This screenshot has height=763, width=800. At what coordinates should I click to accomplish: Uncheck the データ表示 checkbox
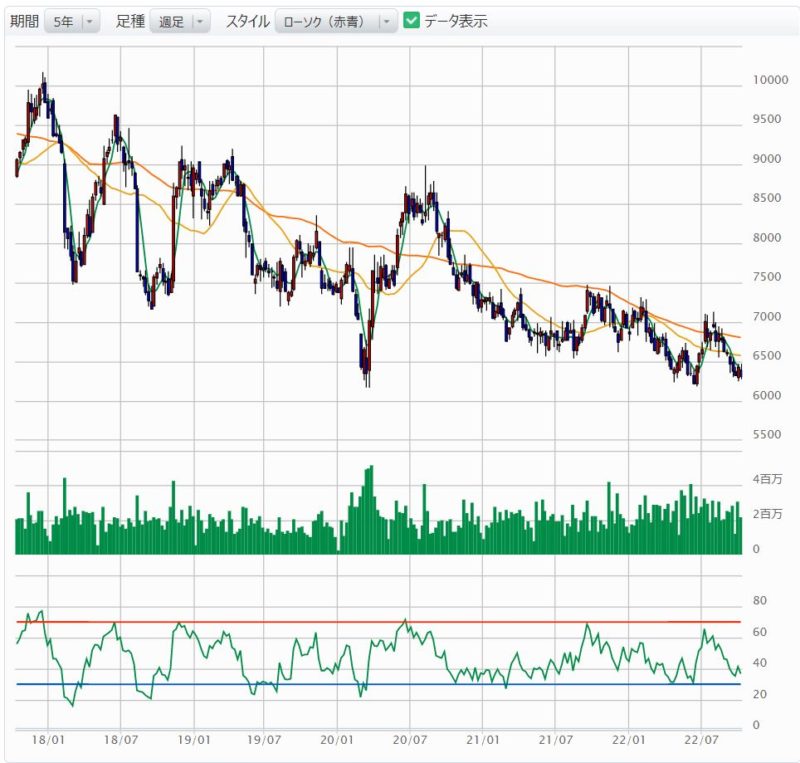[x=411, y=20]
